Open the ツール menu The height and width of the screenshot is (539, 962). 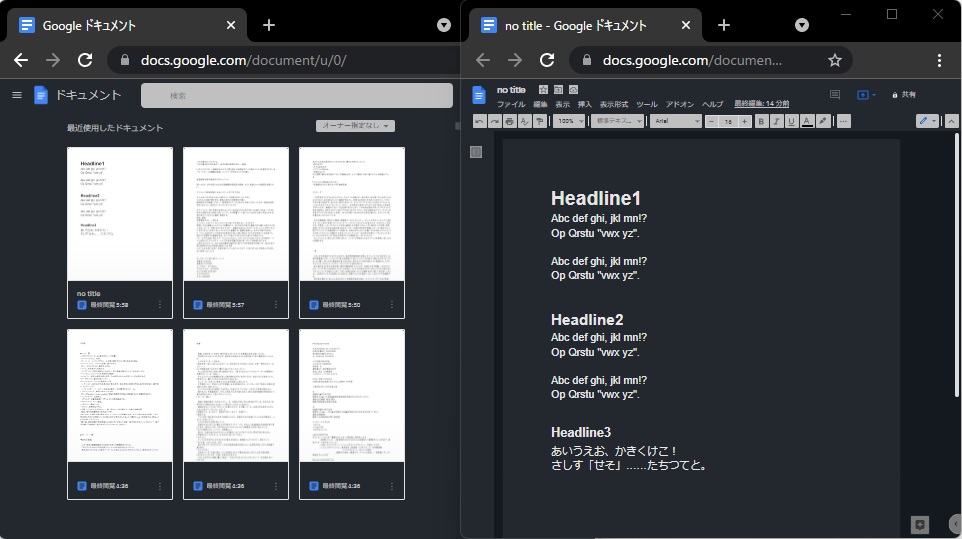(647, 104)
